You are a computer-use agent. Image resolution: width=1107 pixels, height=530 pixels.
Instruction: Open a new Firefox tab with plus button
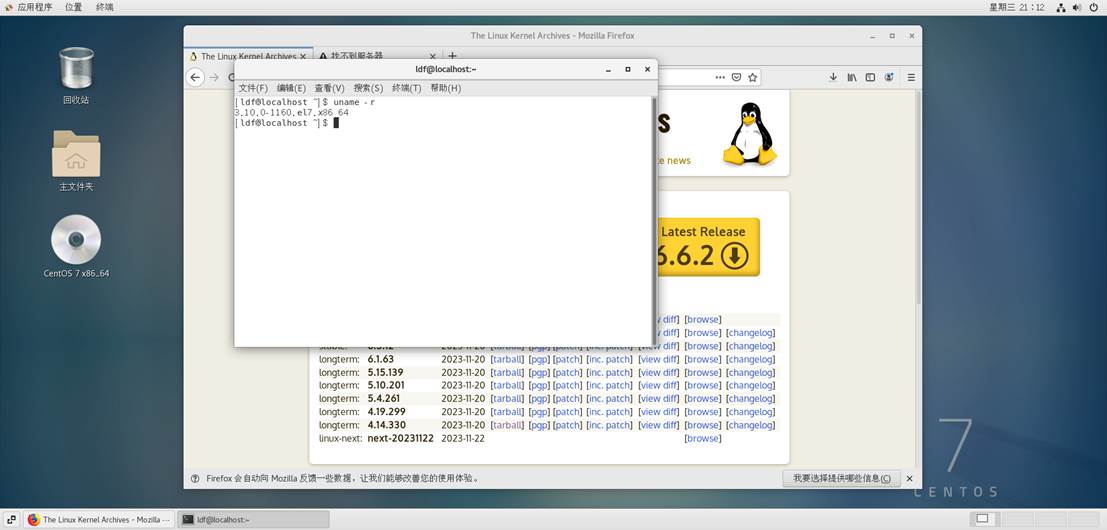pyautogui.click(x=453, y=56)
